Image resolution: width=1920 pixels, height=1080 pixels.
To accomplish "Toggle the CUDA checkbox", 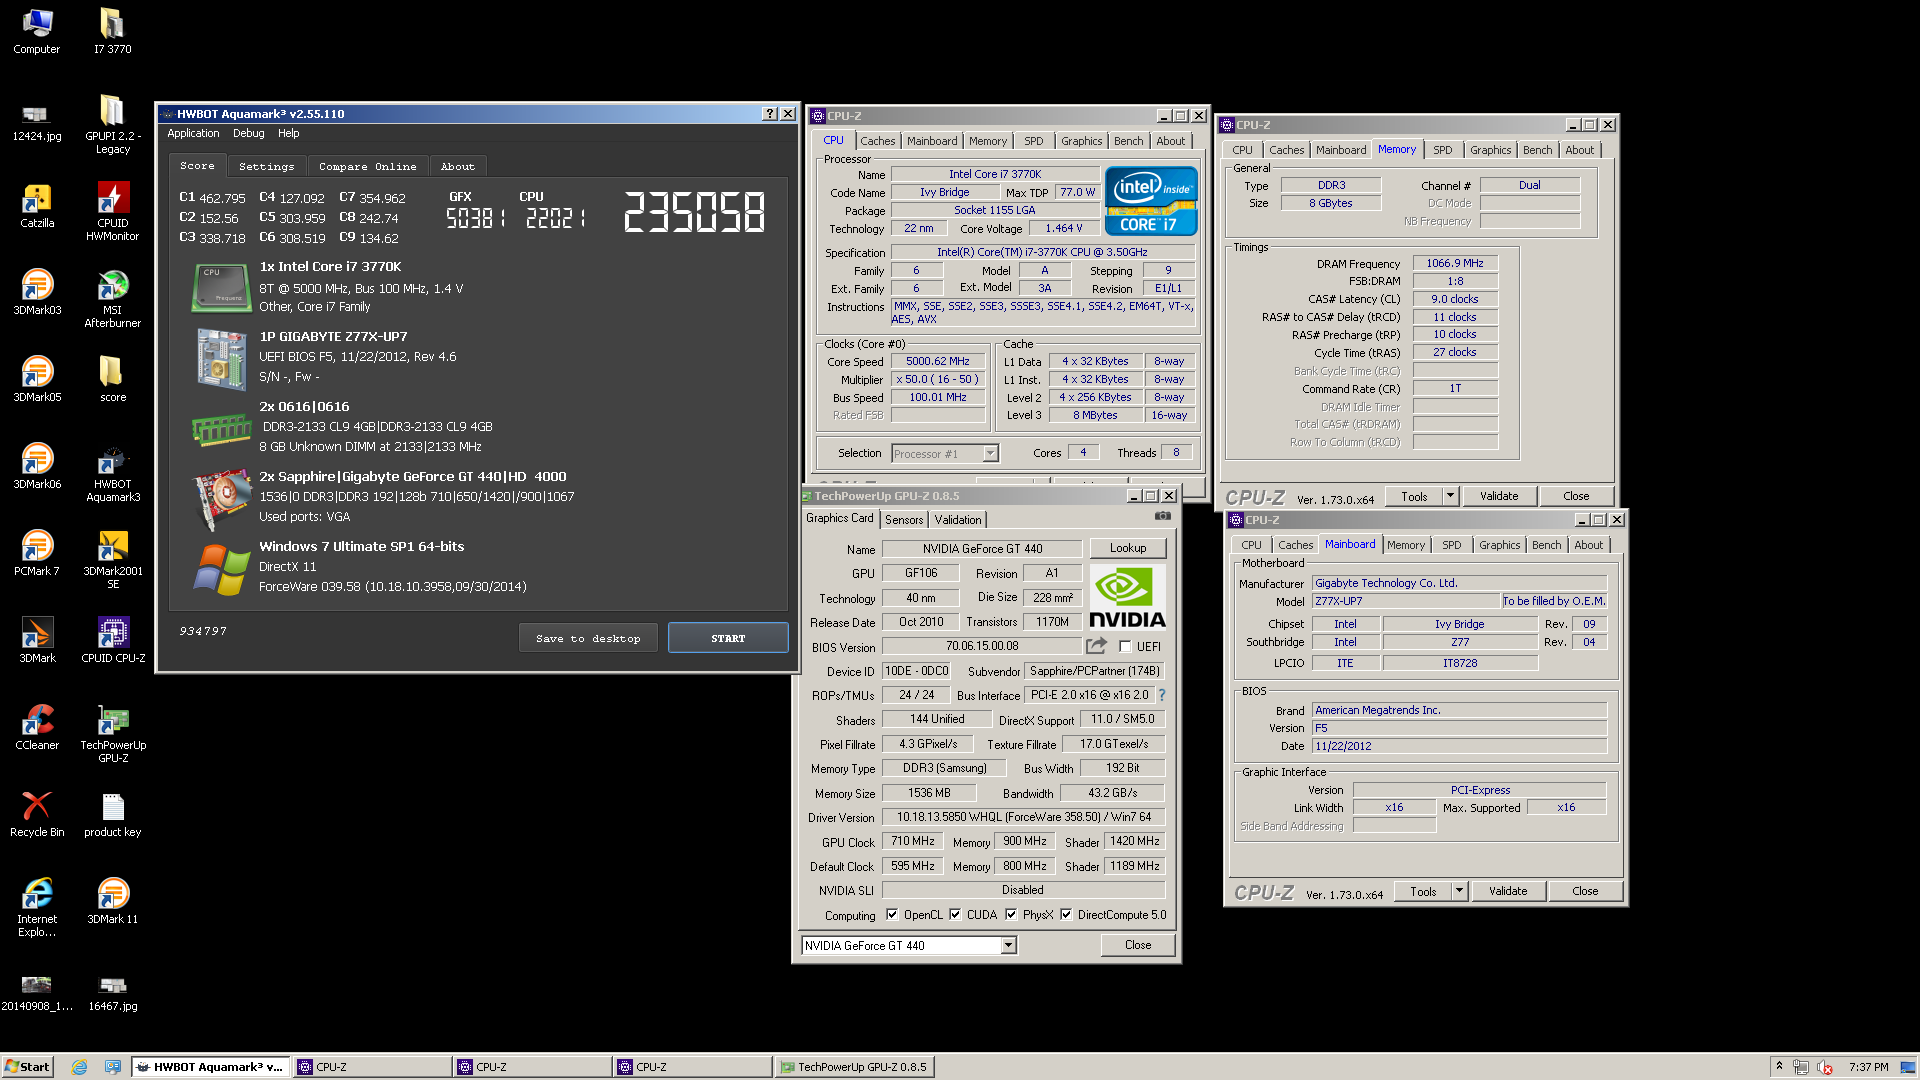I will pyautogui.click(x=955, y=914).
